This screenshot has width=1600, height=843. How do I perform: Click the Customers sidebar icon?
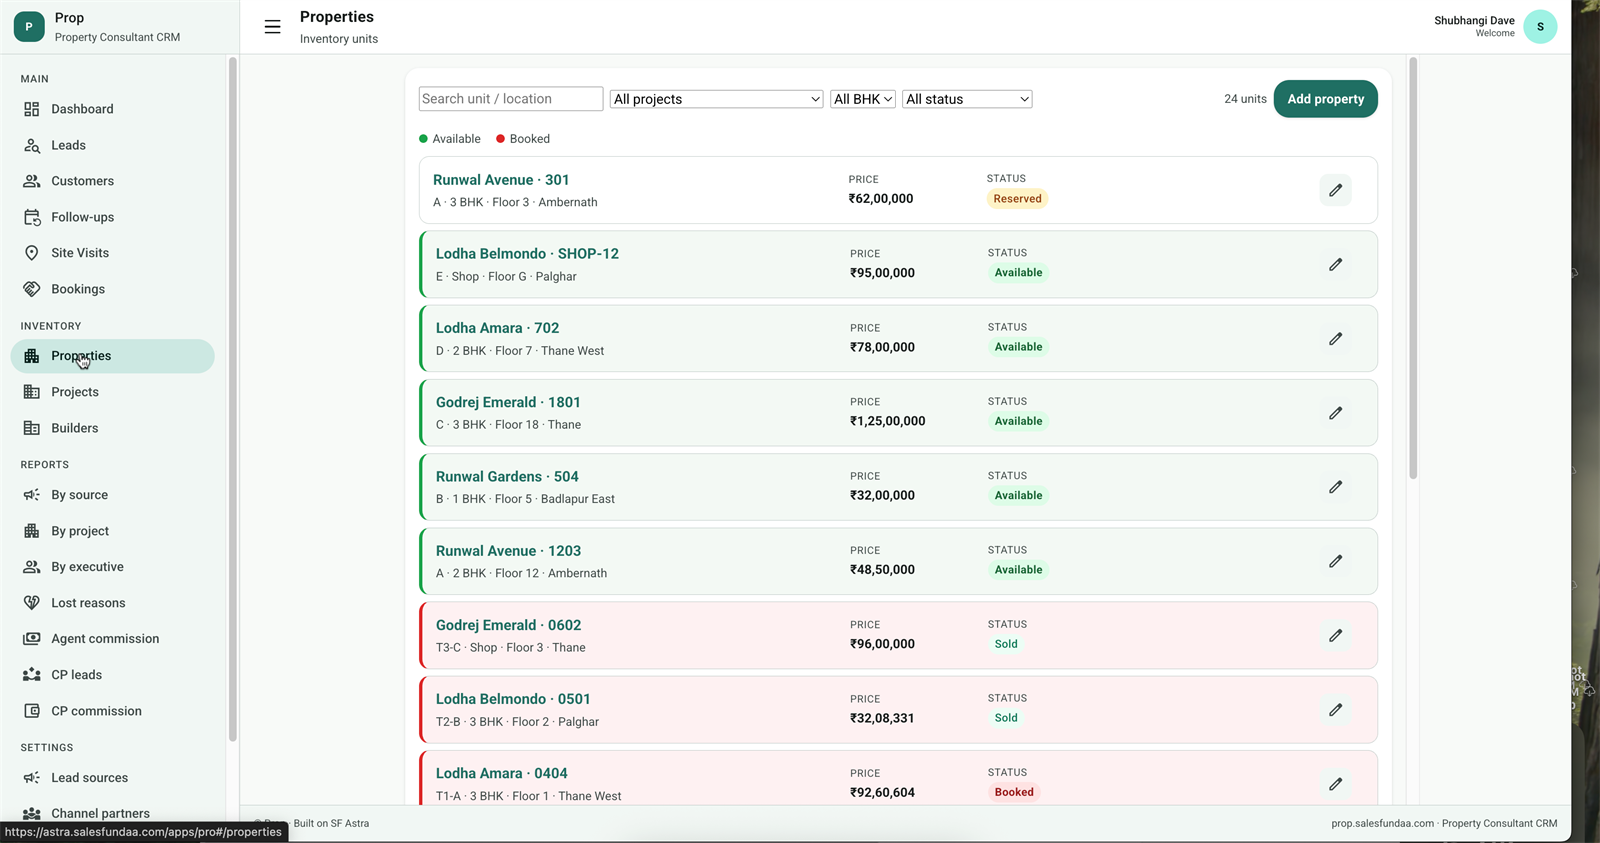coord(32,181)
